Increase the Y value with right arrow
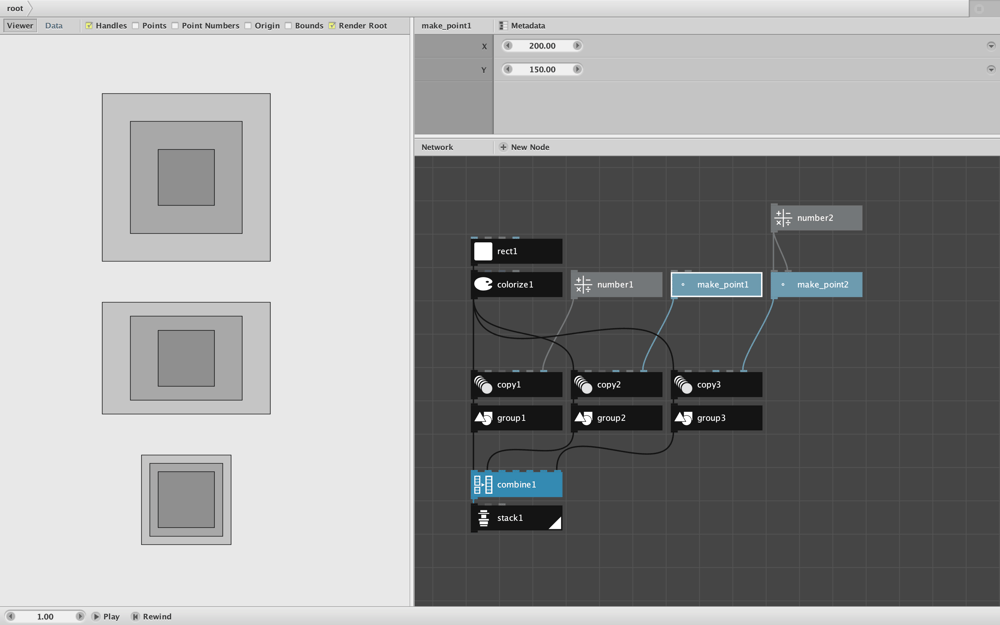Screen dimensions: 1000x625 pyautogui.click(x=577, y=70)
